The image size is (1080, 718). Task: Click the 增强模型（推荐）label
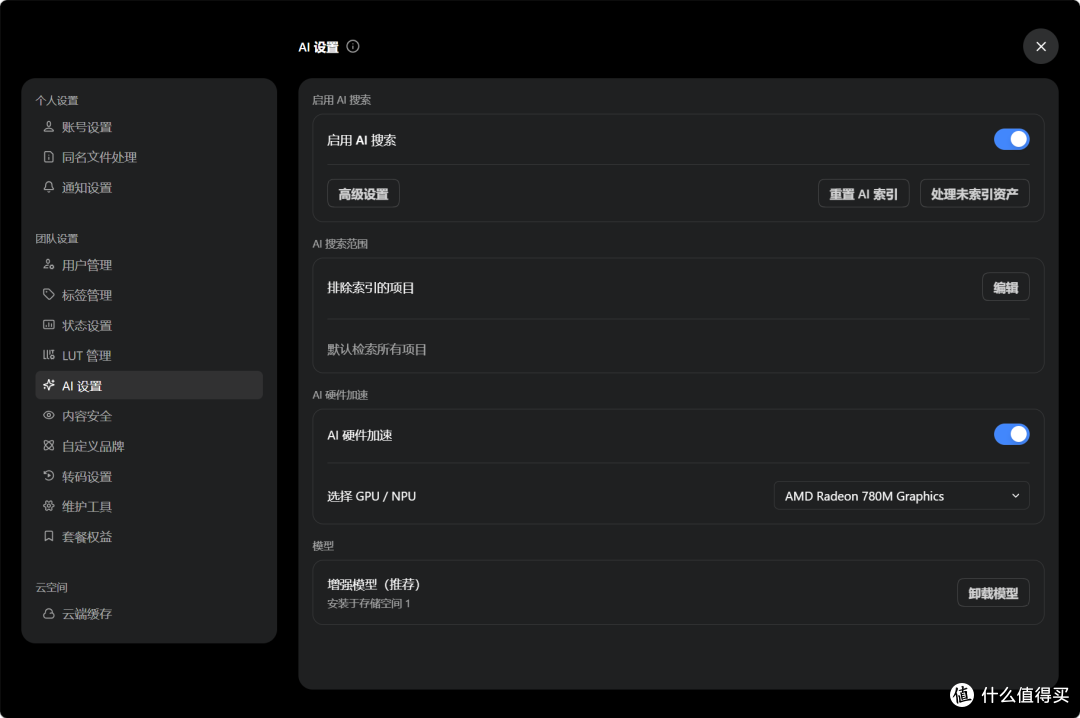(x=373, y=584)
